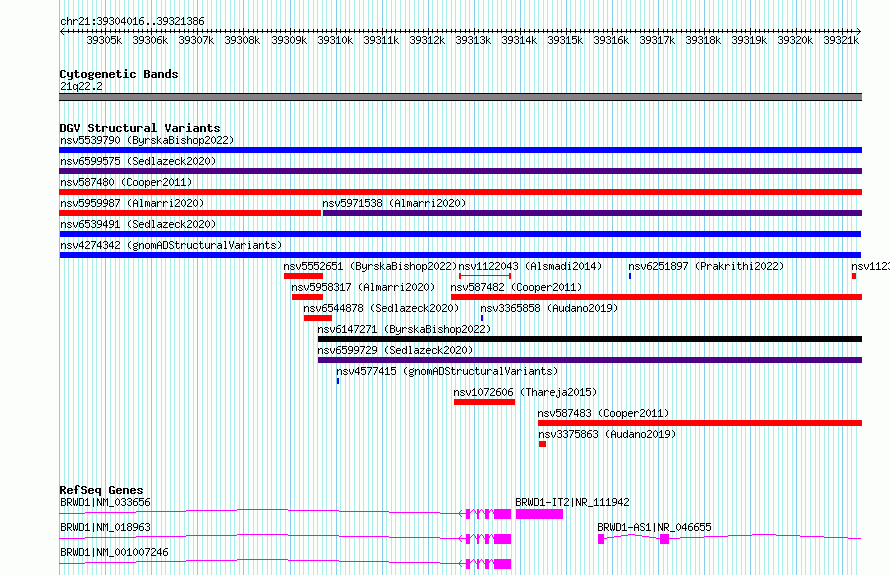Image resolution: width=890 pixels, height=575 pixels.
Task: Click the red bar of nsv587482
Action: click(657, 297)
